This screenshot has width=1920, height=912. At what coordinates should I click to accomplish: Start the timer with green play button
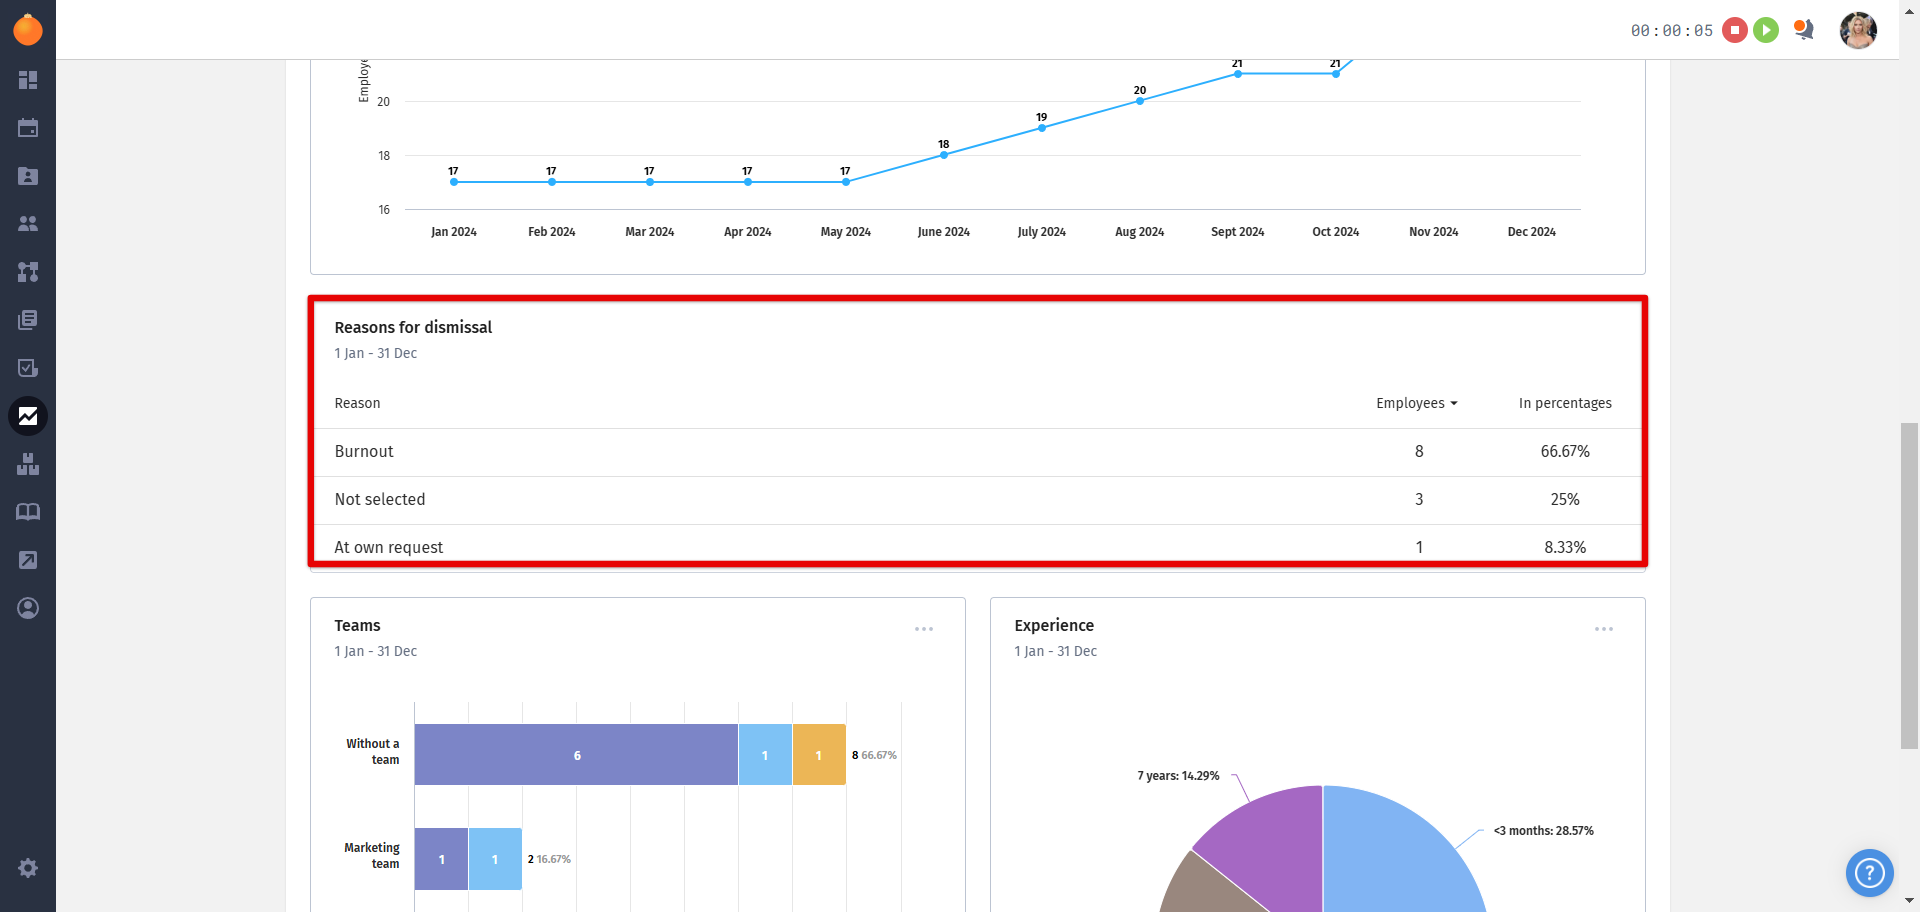(x=1766, y=30)
